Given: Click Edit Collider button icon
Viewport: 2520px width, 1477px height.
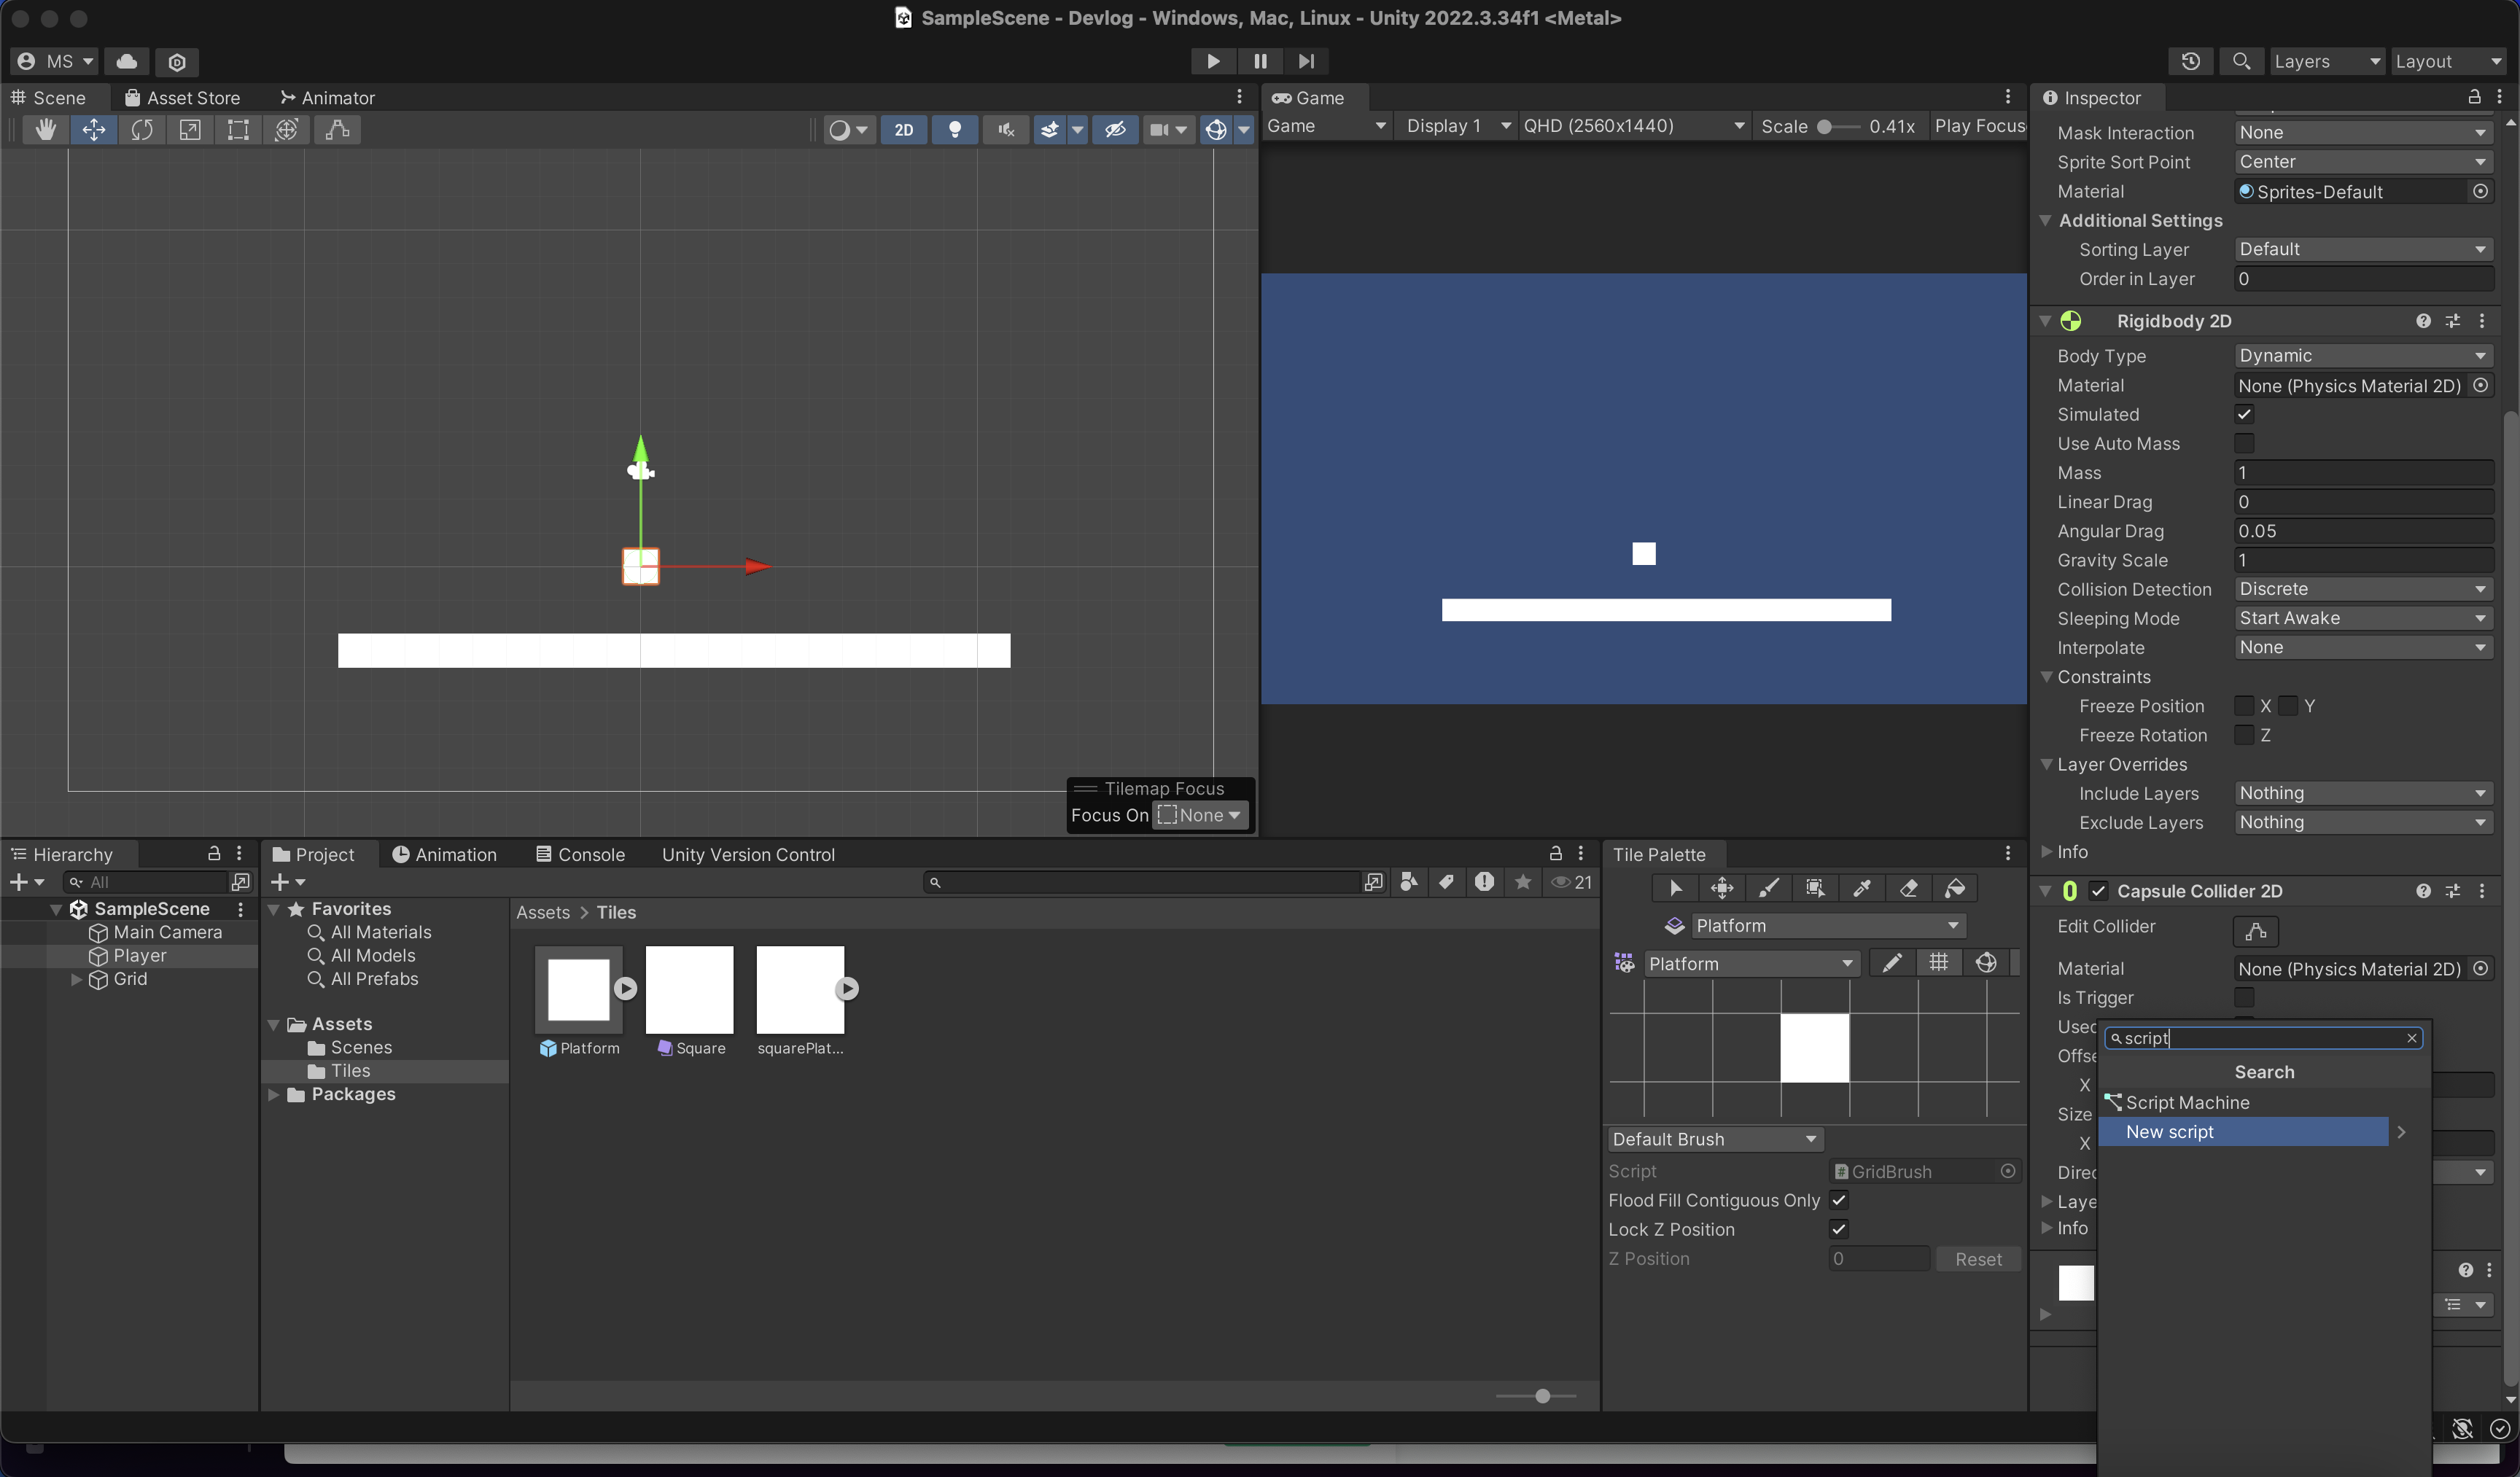Looking at the screenshot, I should pyautogui.click(x=2255, y=931).
